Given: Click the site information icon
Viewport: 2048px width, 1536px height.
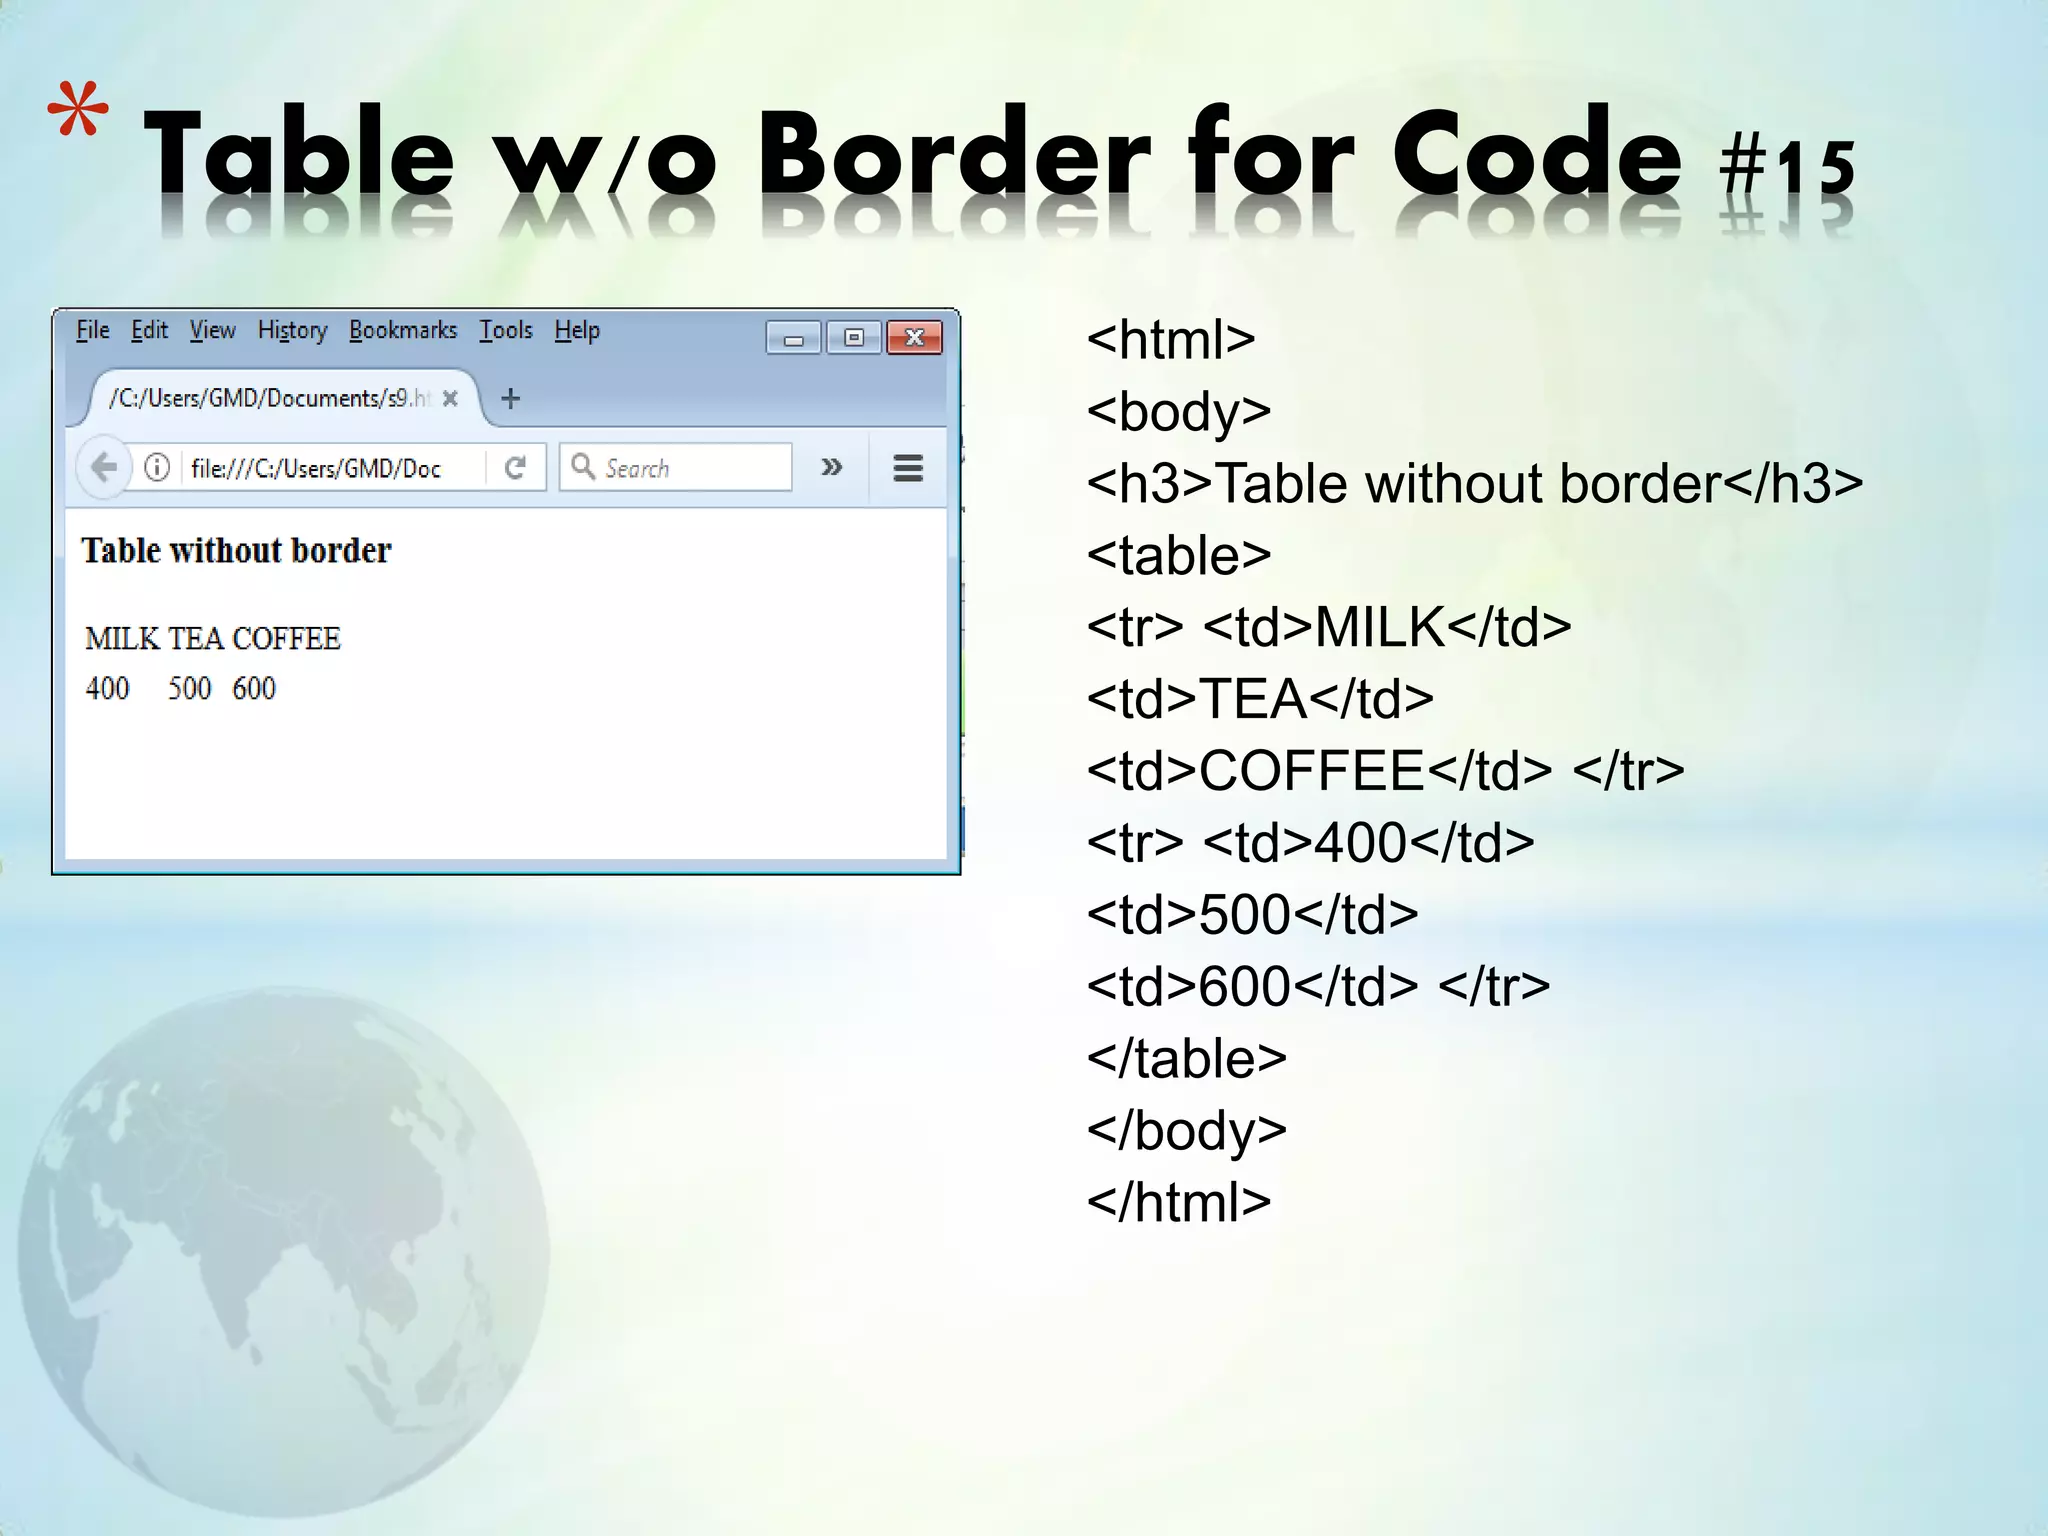Looking at the screenshot, I should pos(157,467).
